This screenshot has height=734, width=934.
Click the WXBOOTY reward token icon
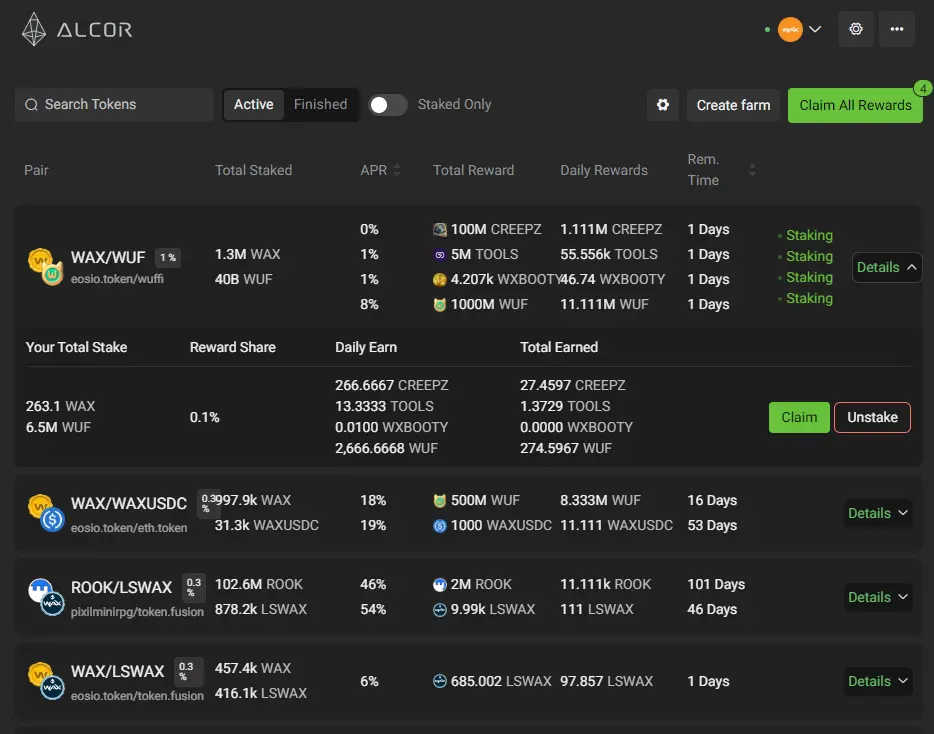coord(440,279)
